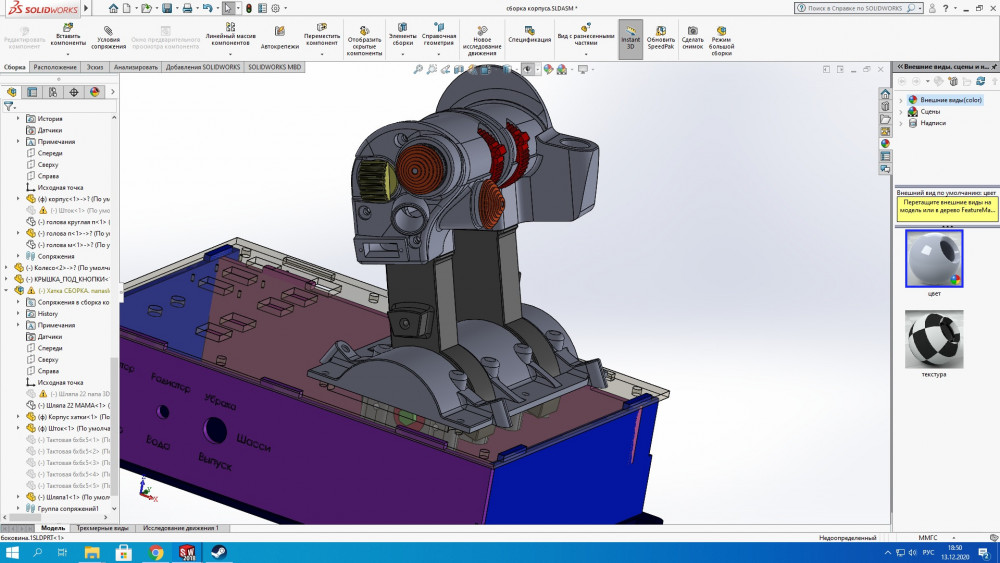Open the Анализировать tab
The width and height of the screenshot is (1000, 563).
point(136,67)
